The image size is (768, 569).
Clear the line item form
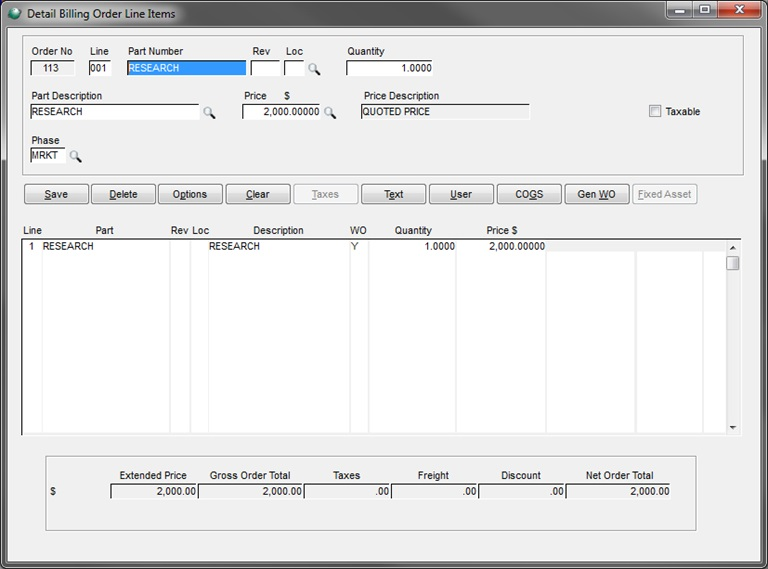pos(258,194)
